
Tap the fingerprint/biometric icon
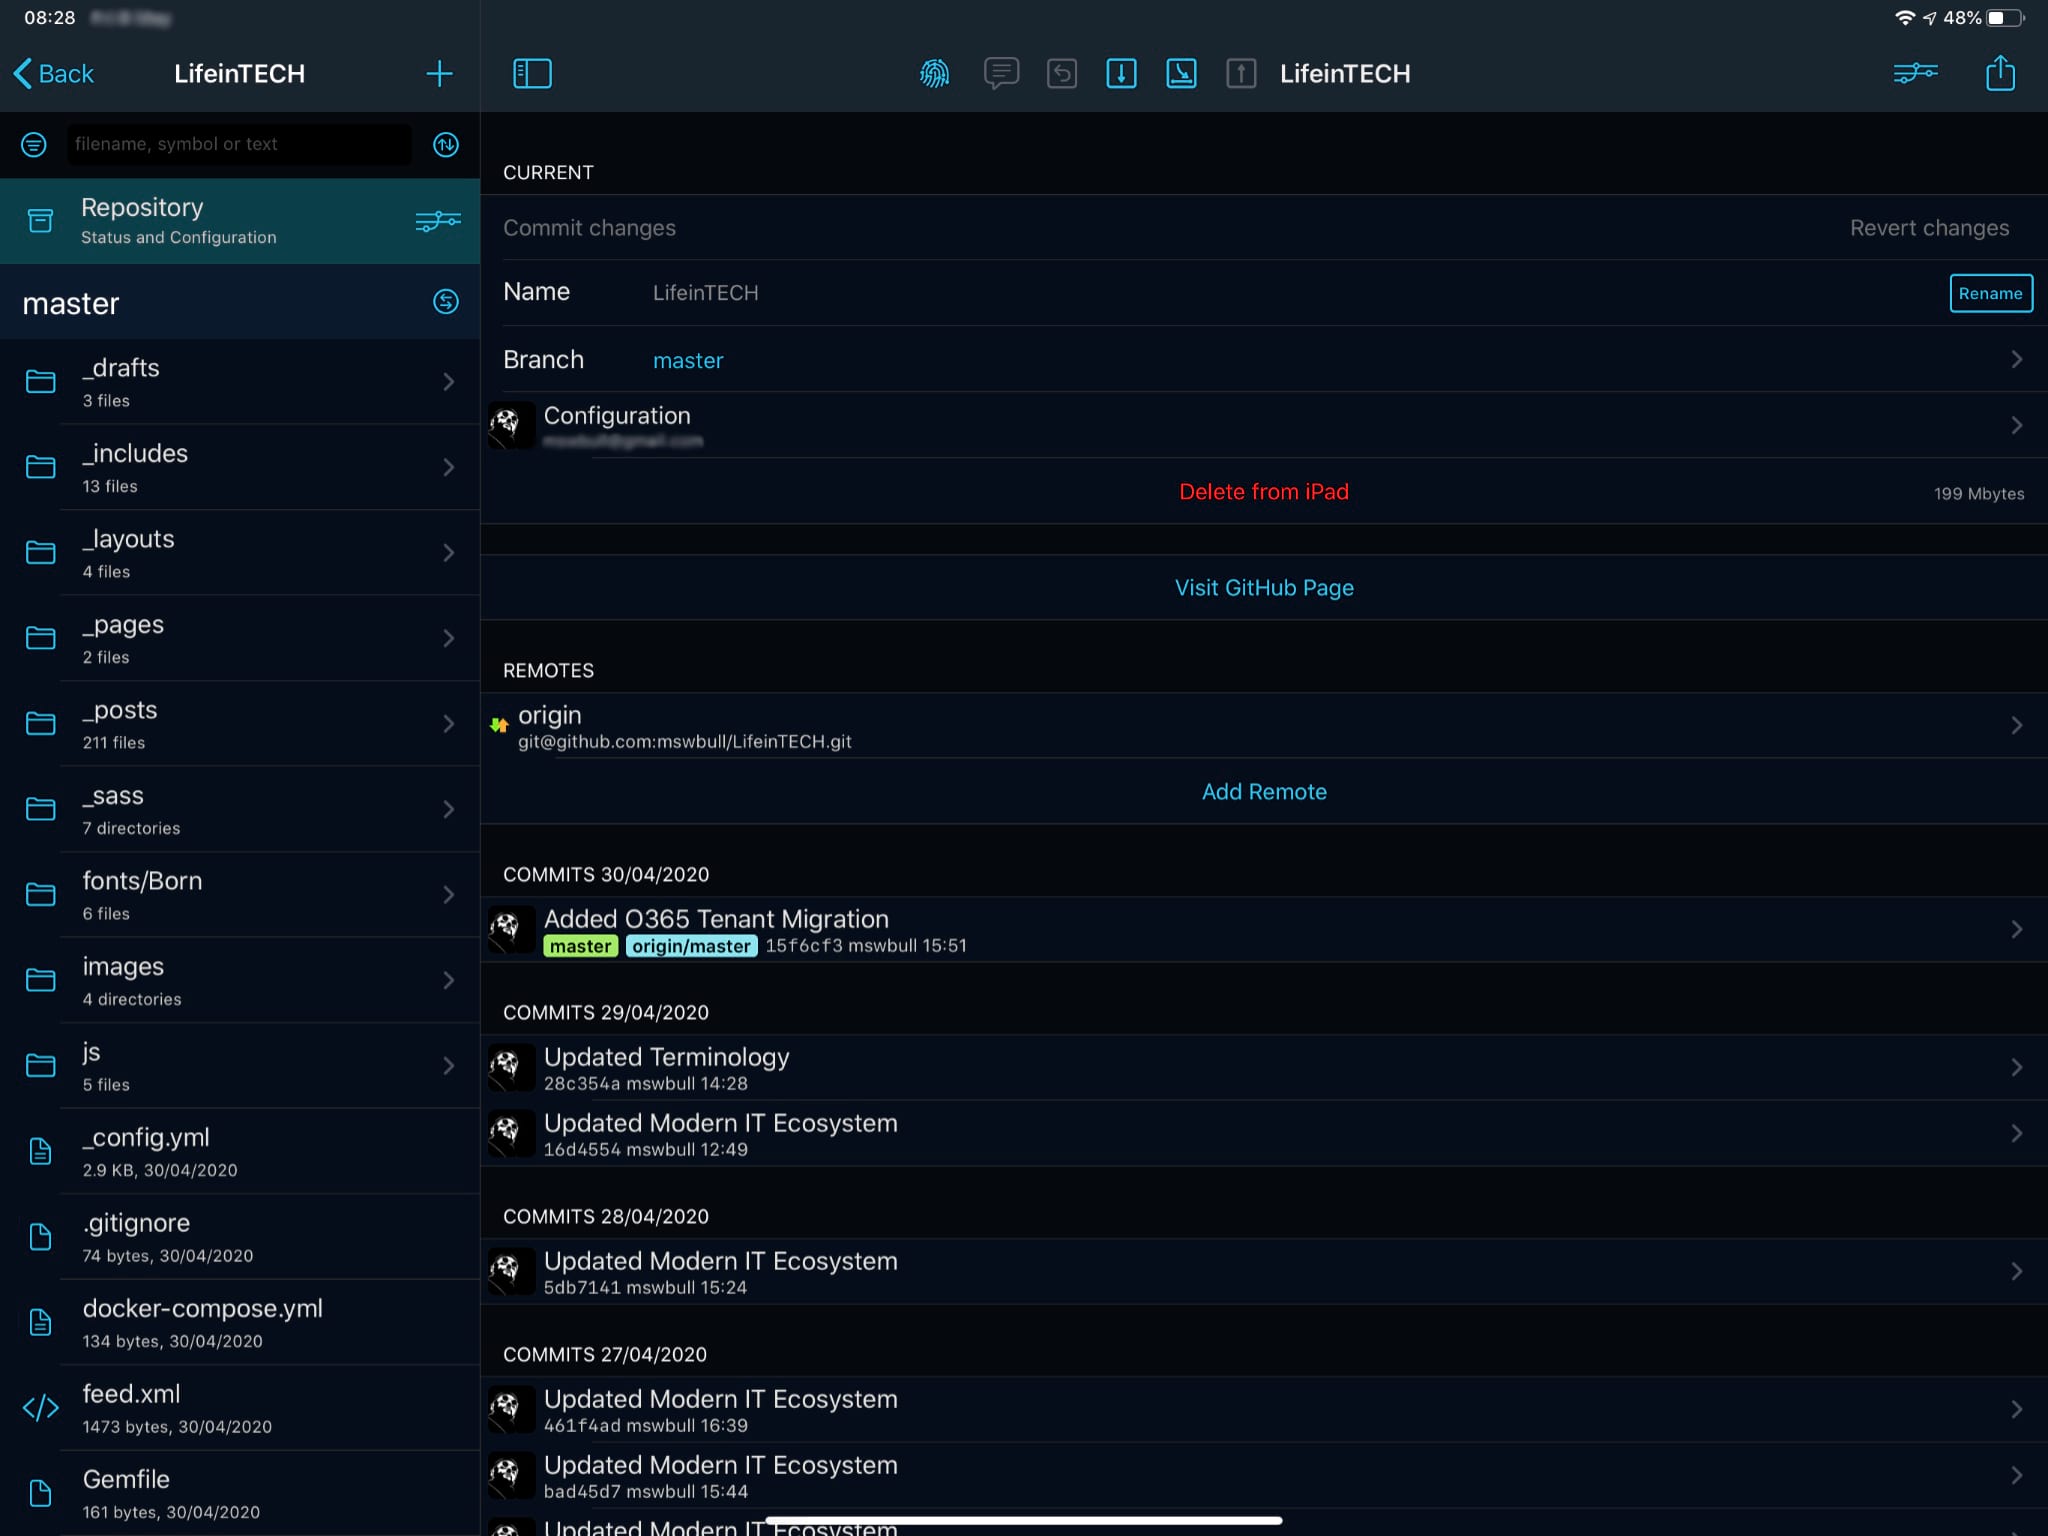(935, 73)
